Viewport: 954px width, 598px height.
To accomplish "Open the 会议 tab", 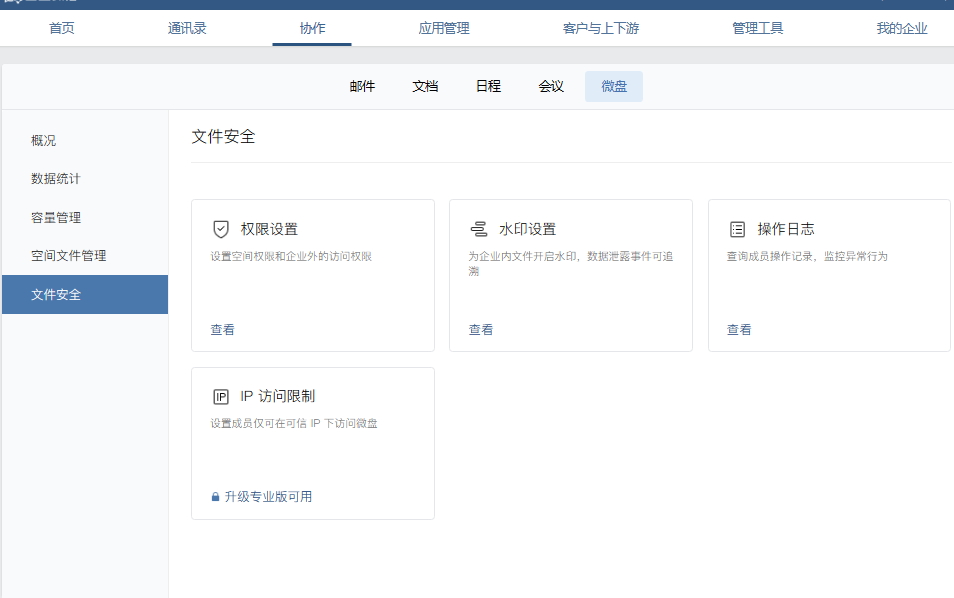I will coord(550,86).
